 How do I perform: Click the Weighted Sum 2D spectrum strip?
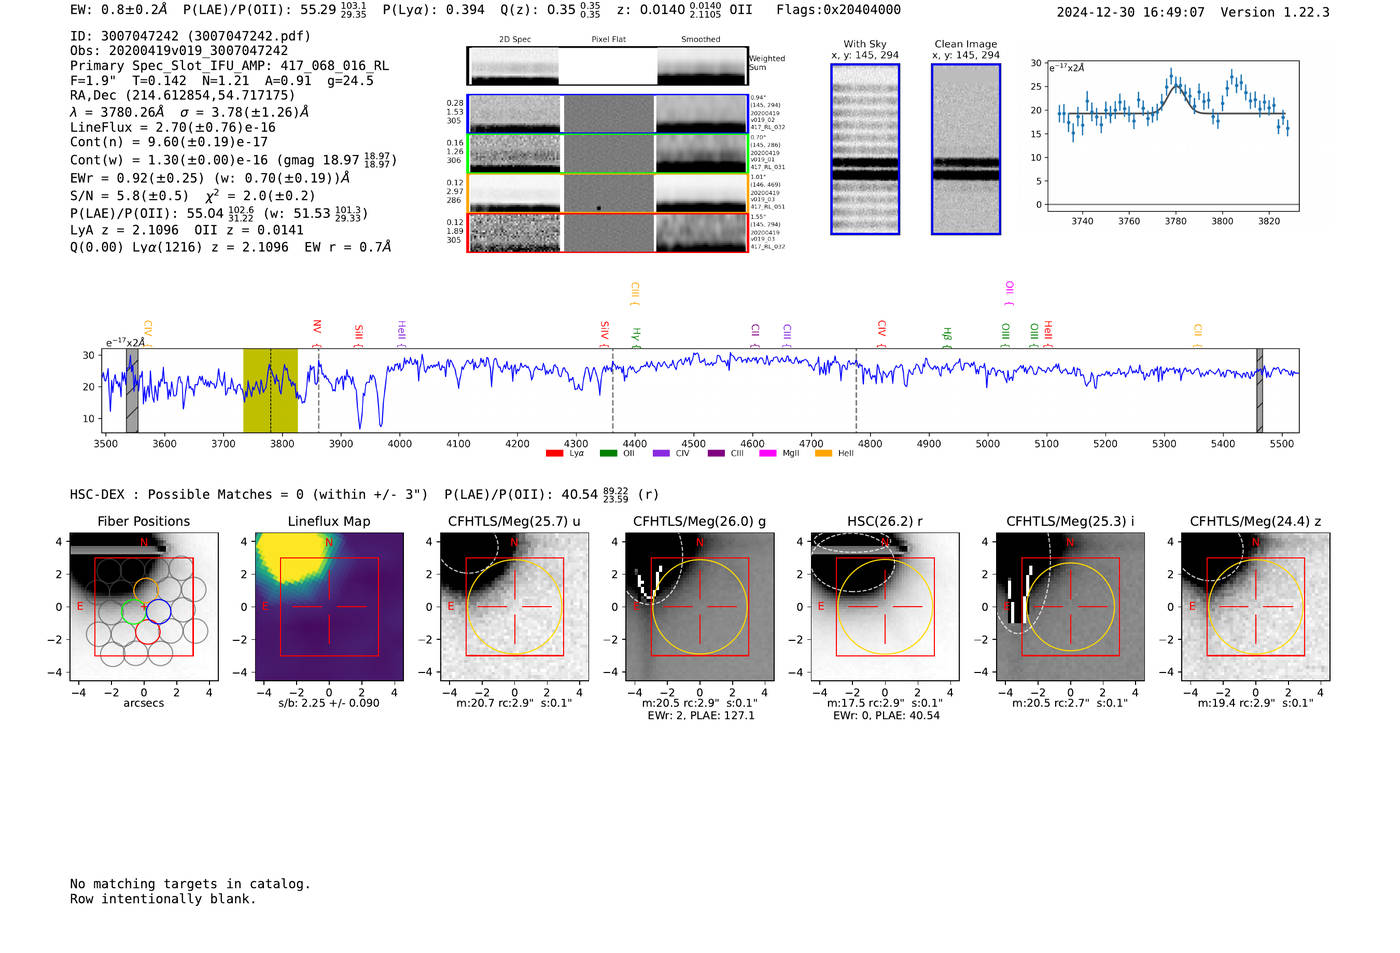[608, 66]
